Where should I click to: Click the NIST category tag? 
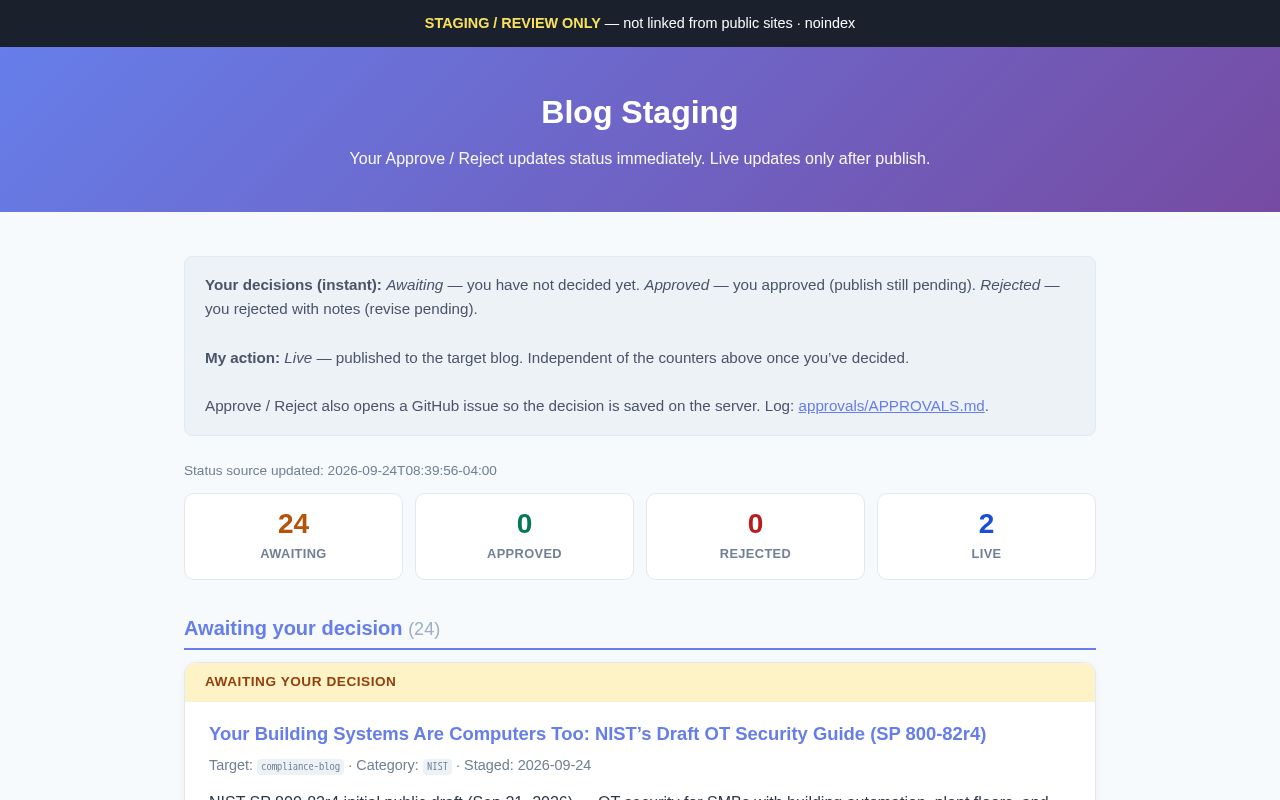[437, 767]
